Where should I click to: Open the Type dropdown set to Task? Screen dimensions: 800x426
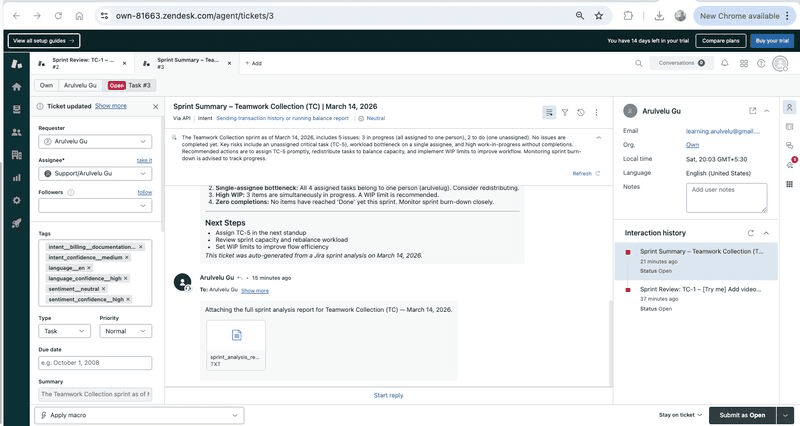[64, 331]
